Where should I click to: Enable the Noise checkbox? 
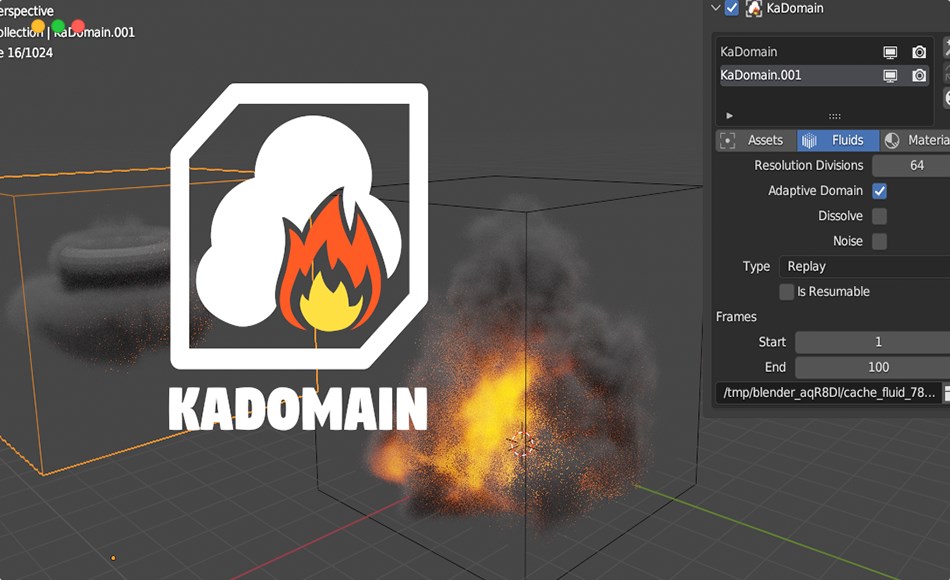click(x=879, y=241)
